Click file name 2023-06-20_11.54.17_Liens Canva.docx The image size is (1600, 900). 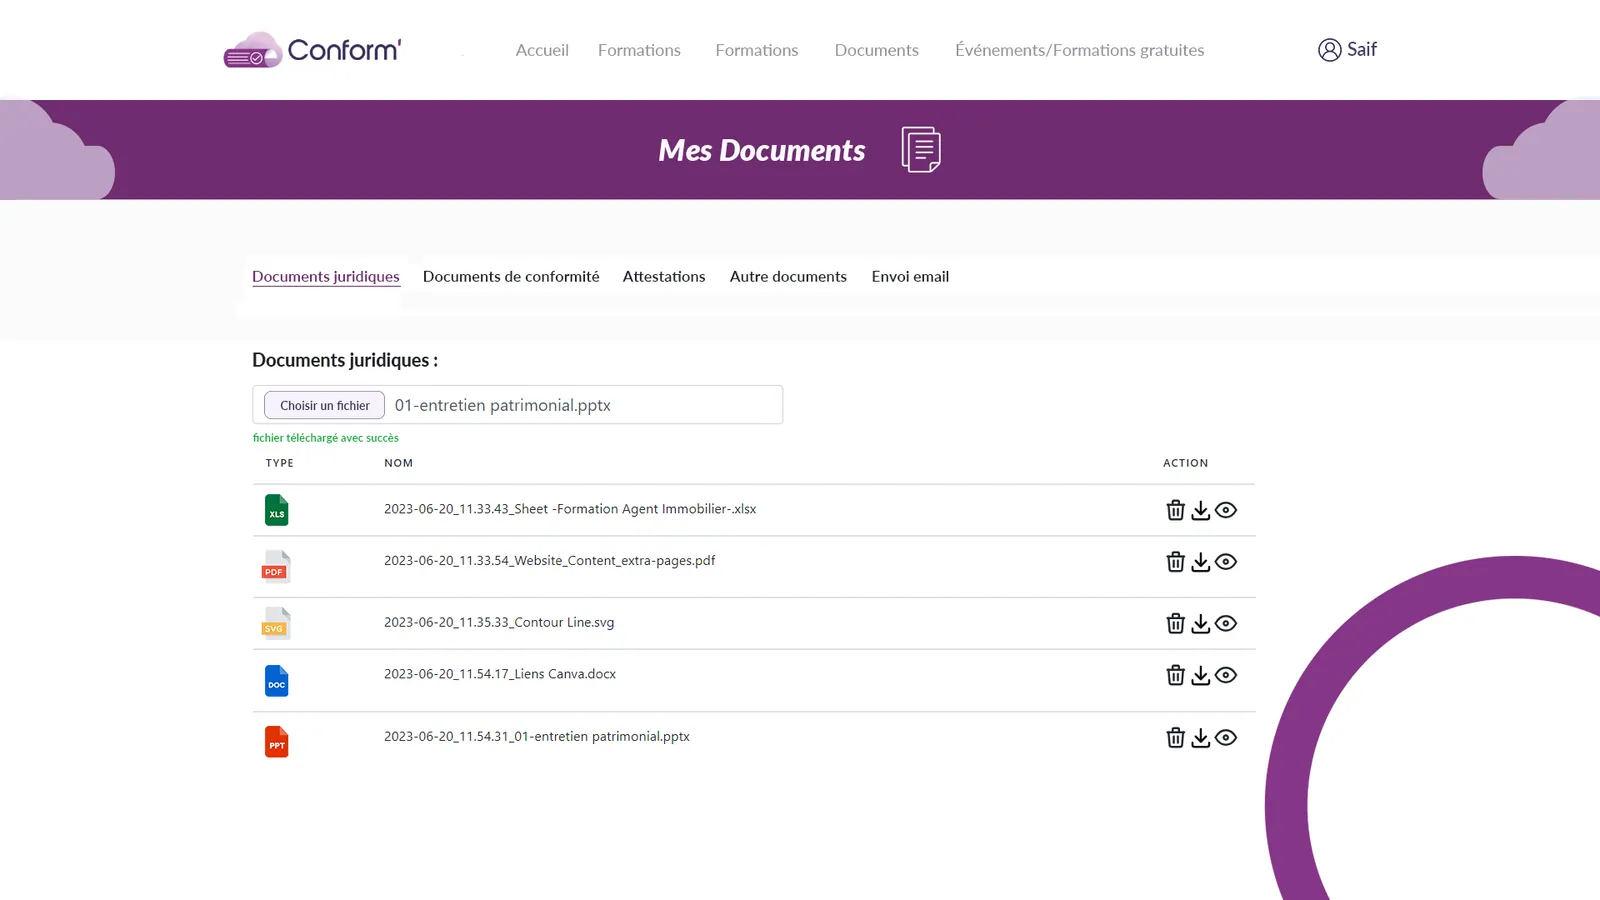(x=500, y=674)
